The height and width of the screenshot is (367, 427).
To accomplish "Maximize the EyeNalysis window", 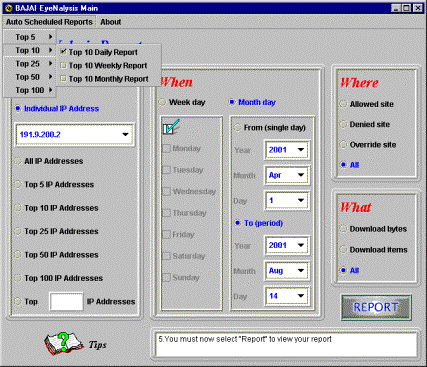I will point(406,8).
